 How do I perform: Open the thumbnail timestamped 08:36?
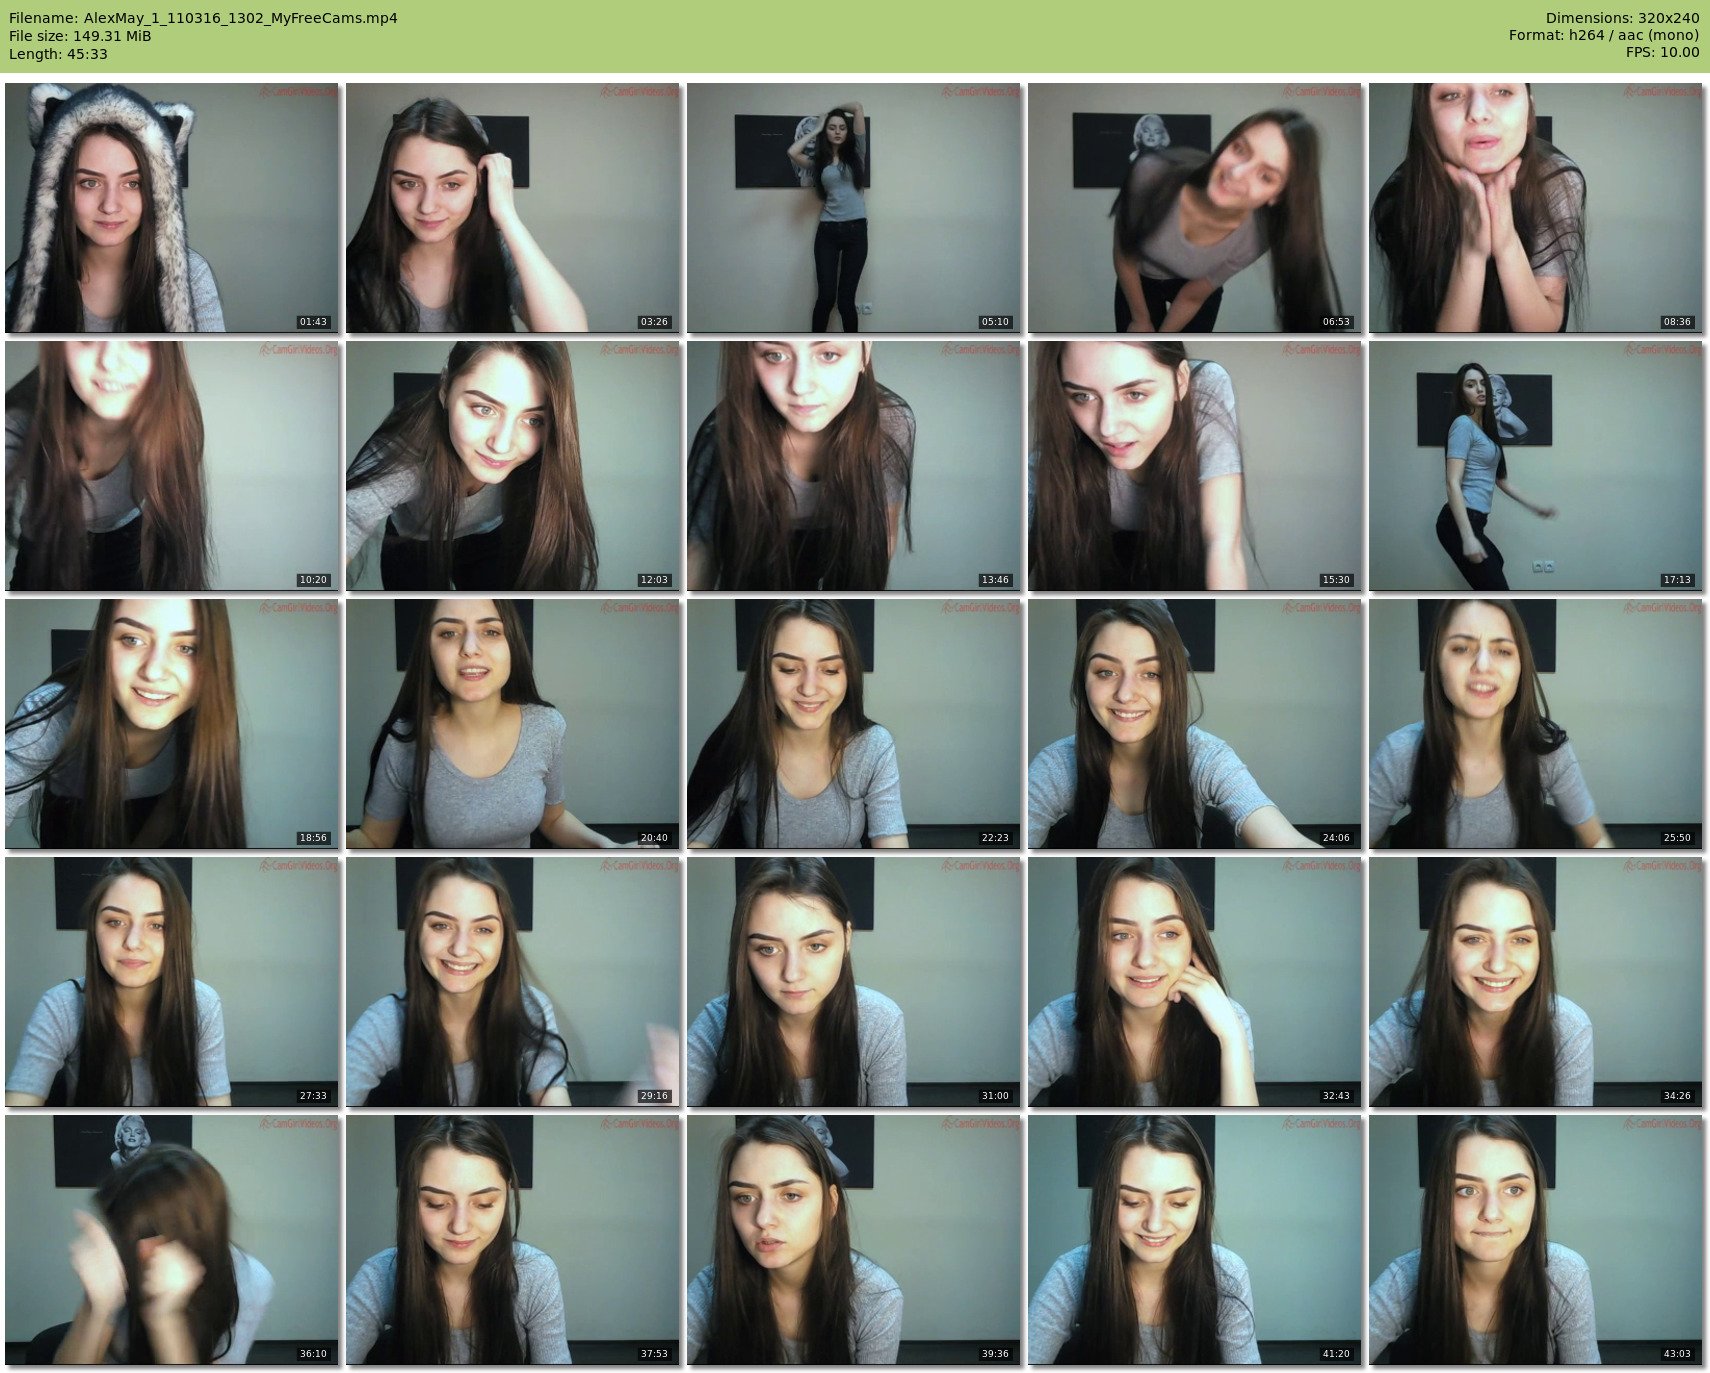(x=1536, y=207)
